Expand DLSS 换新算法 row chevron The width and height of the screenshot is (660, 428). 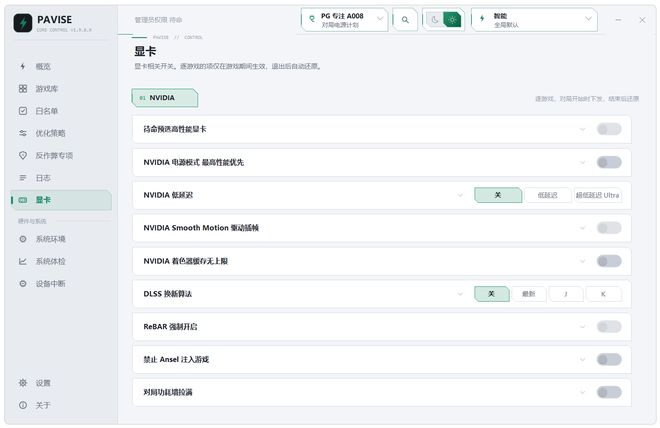[x=460, y=294]
